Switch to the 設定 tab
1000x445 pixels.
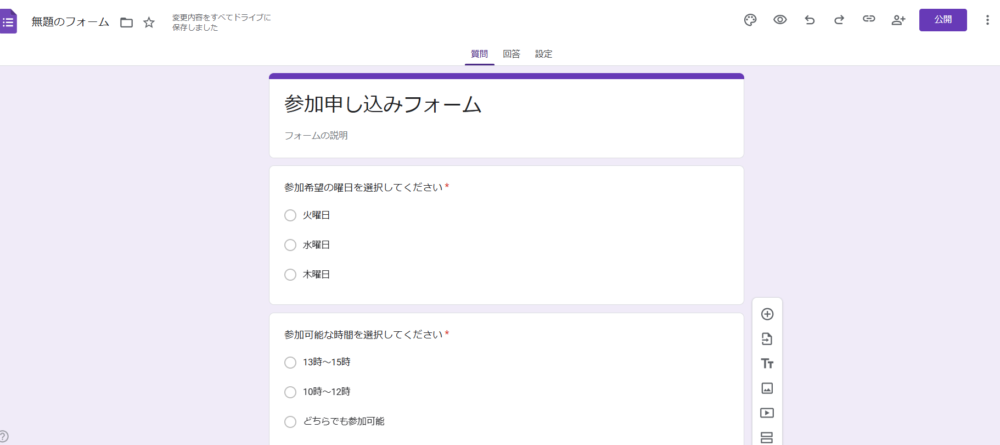pos(543,54)
